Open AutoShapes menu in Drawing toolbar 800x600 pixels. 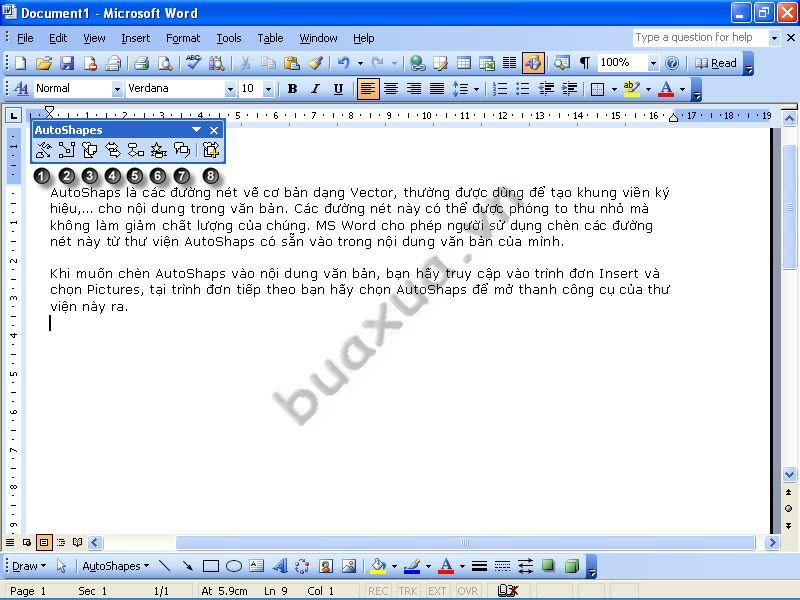(x=116, y=566)
